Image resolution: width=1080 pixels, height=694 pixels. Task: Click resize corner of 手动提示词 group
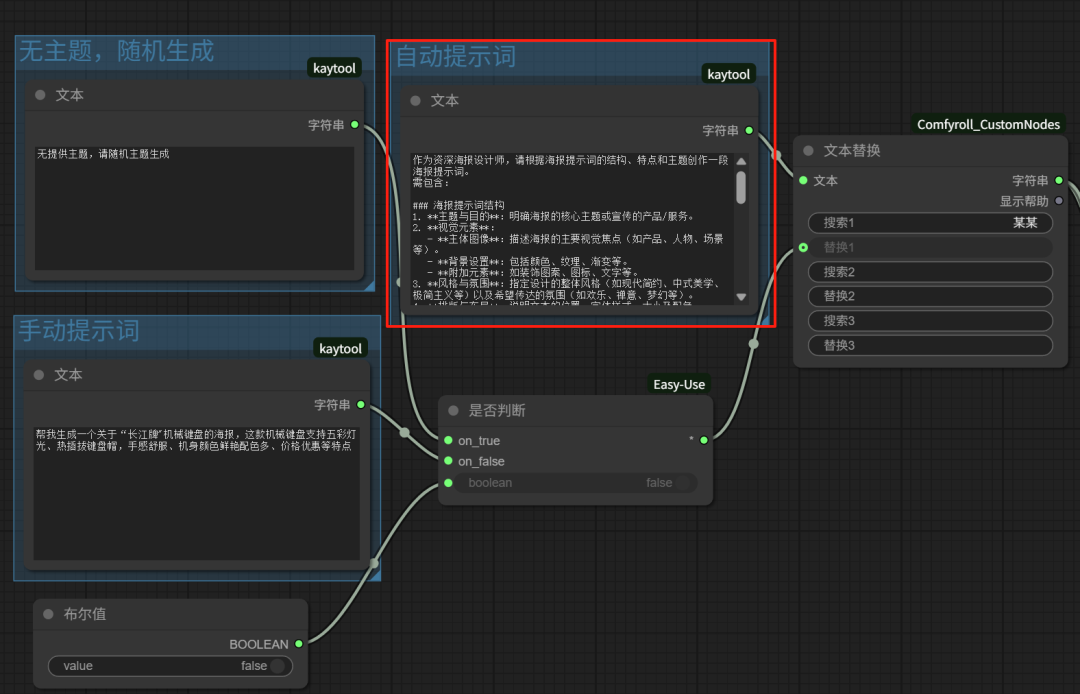pos(376,576)
